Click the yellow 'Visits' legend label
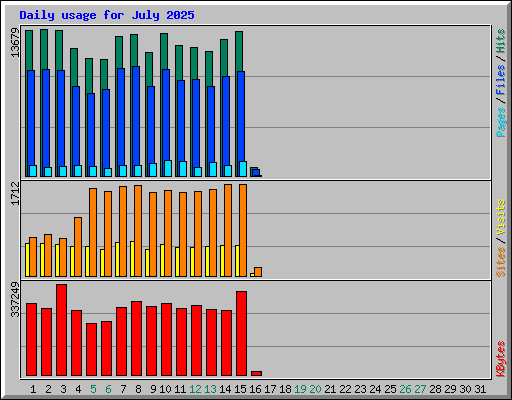Viewport: 512px width, 400px height. pyautogui.click(x=501, y=217)
